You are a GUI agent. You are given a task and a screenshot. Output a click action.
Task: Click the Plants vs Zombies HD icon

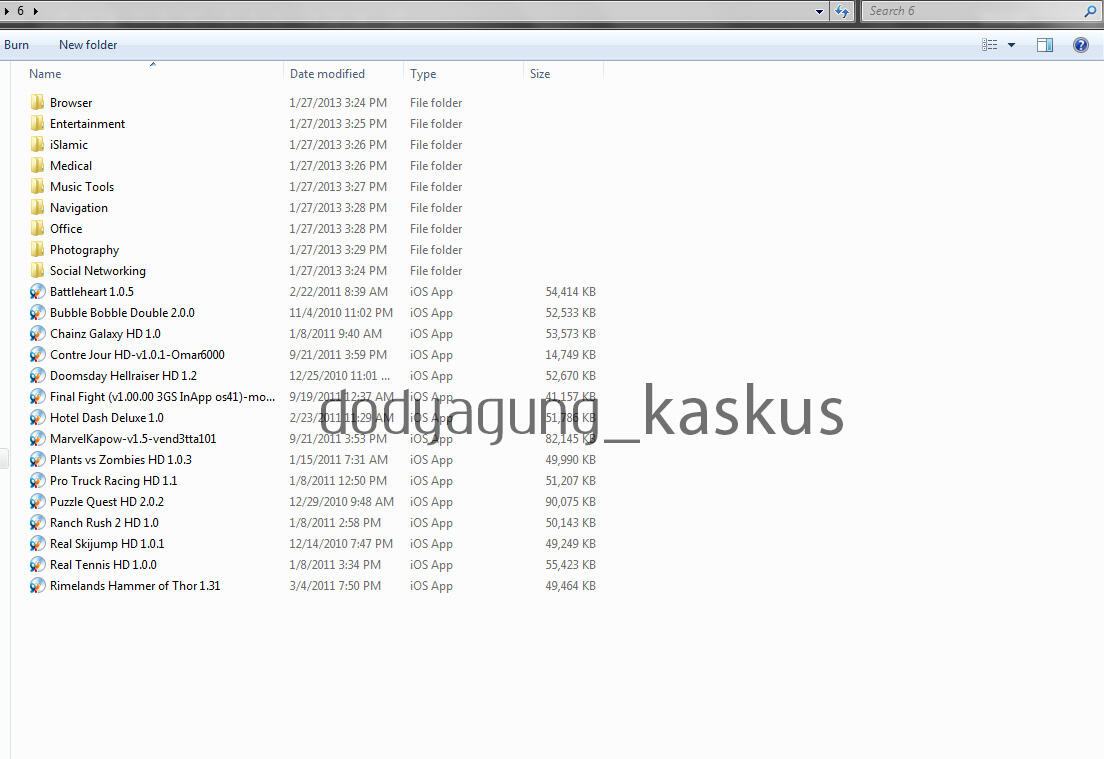(37, 460)
